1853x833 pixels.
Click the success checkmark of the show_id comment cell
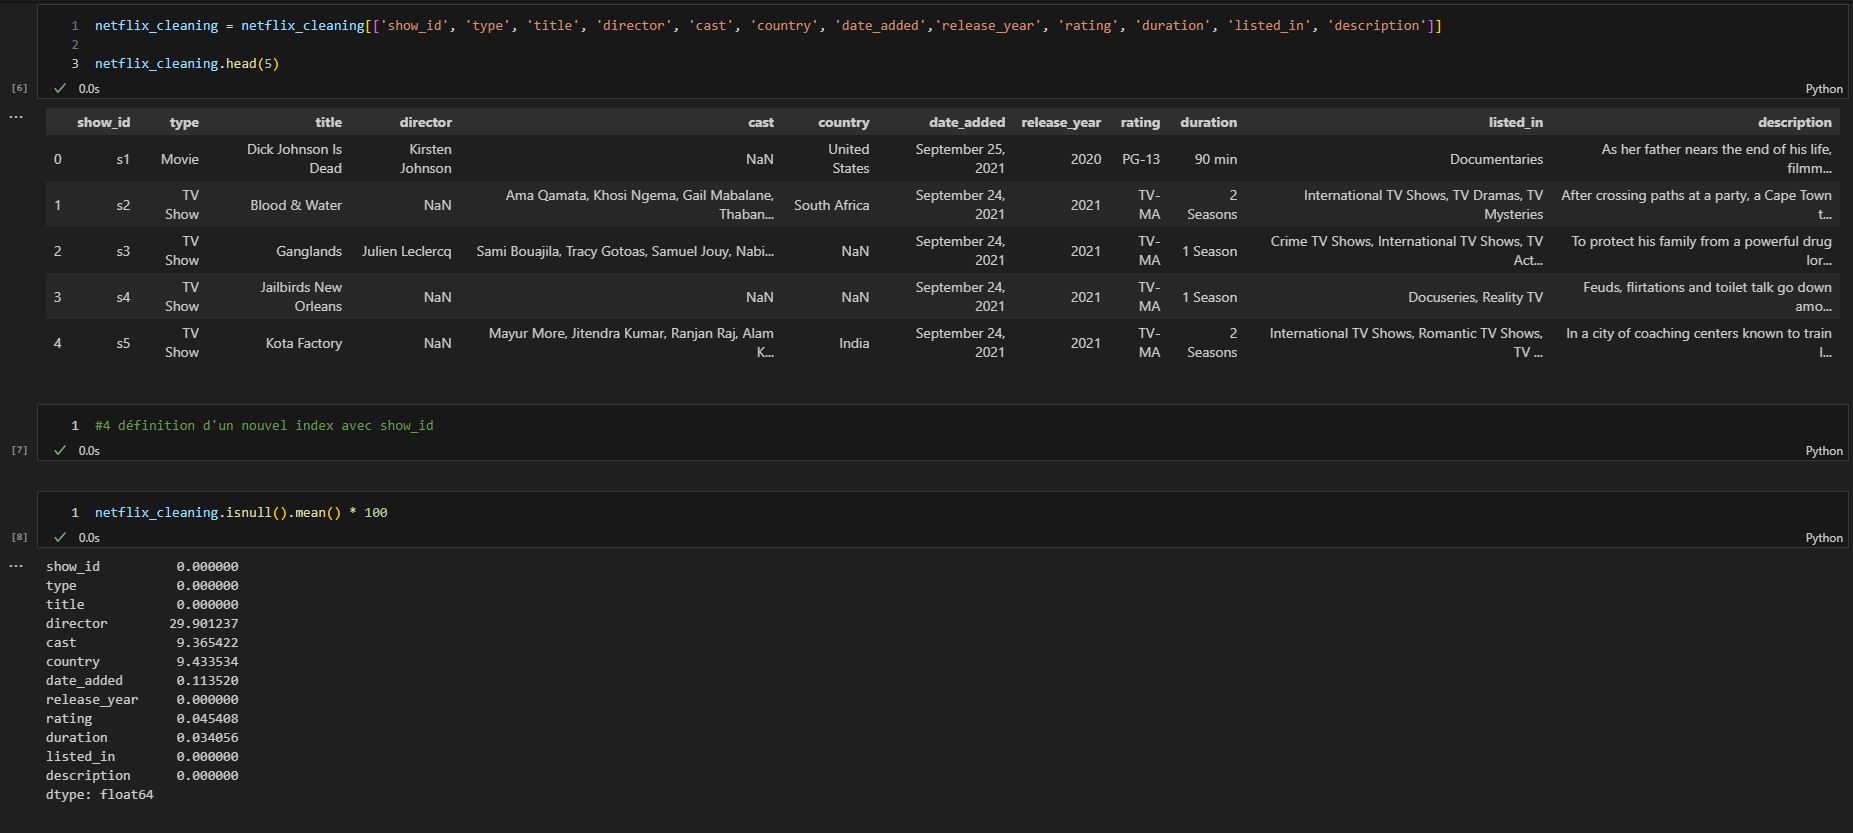coord(60,451)
